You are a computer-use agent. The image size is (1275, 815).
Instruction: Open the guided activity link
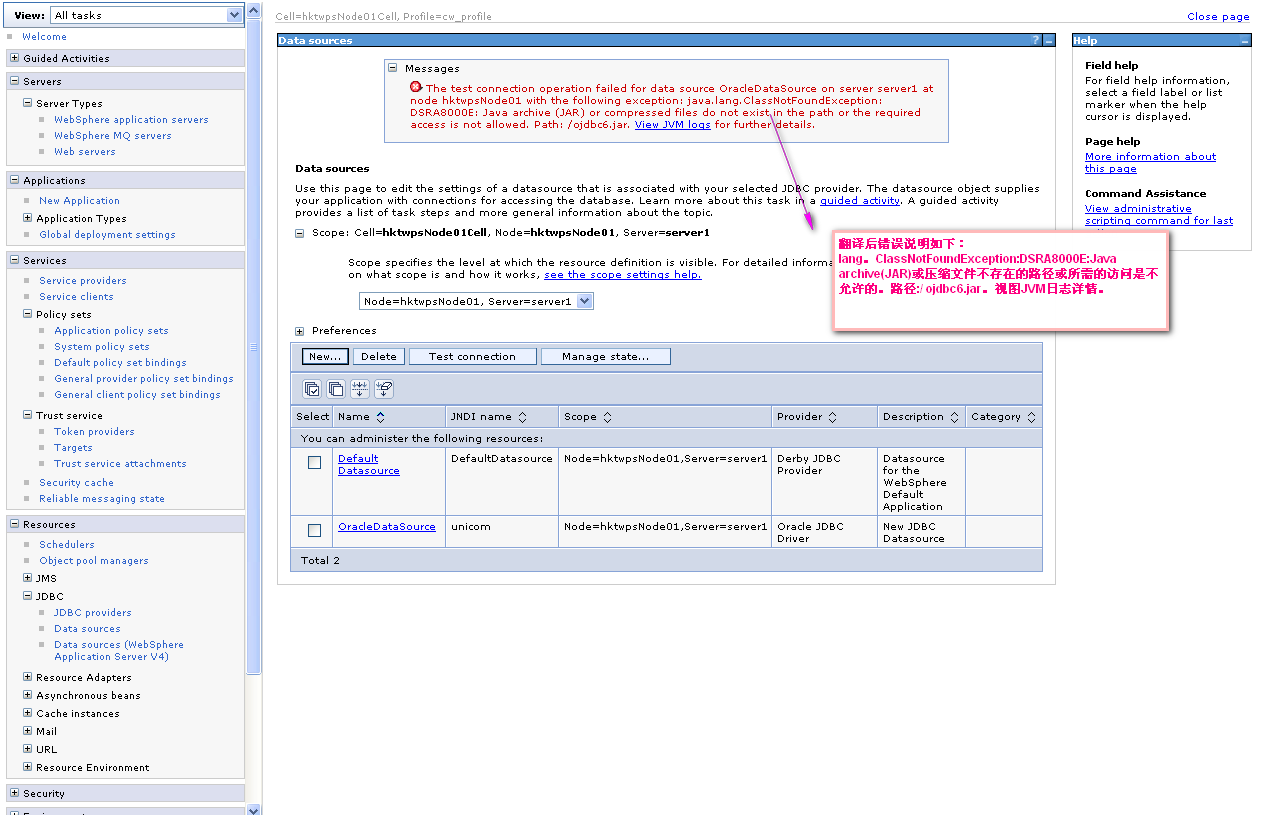coord(860,200)
